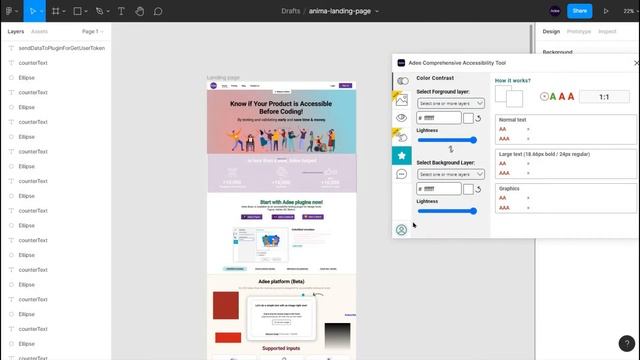Open the eye simulator icon in Adee sidebar
The image size is (640, 360).
402,118
